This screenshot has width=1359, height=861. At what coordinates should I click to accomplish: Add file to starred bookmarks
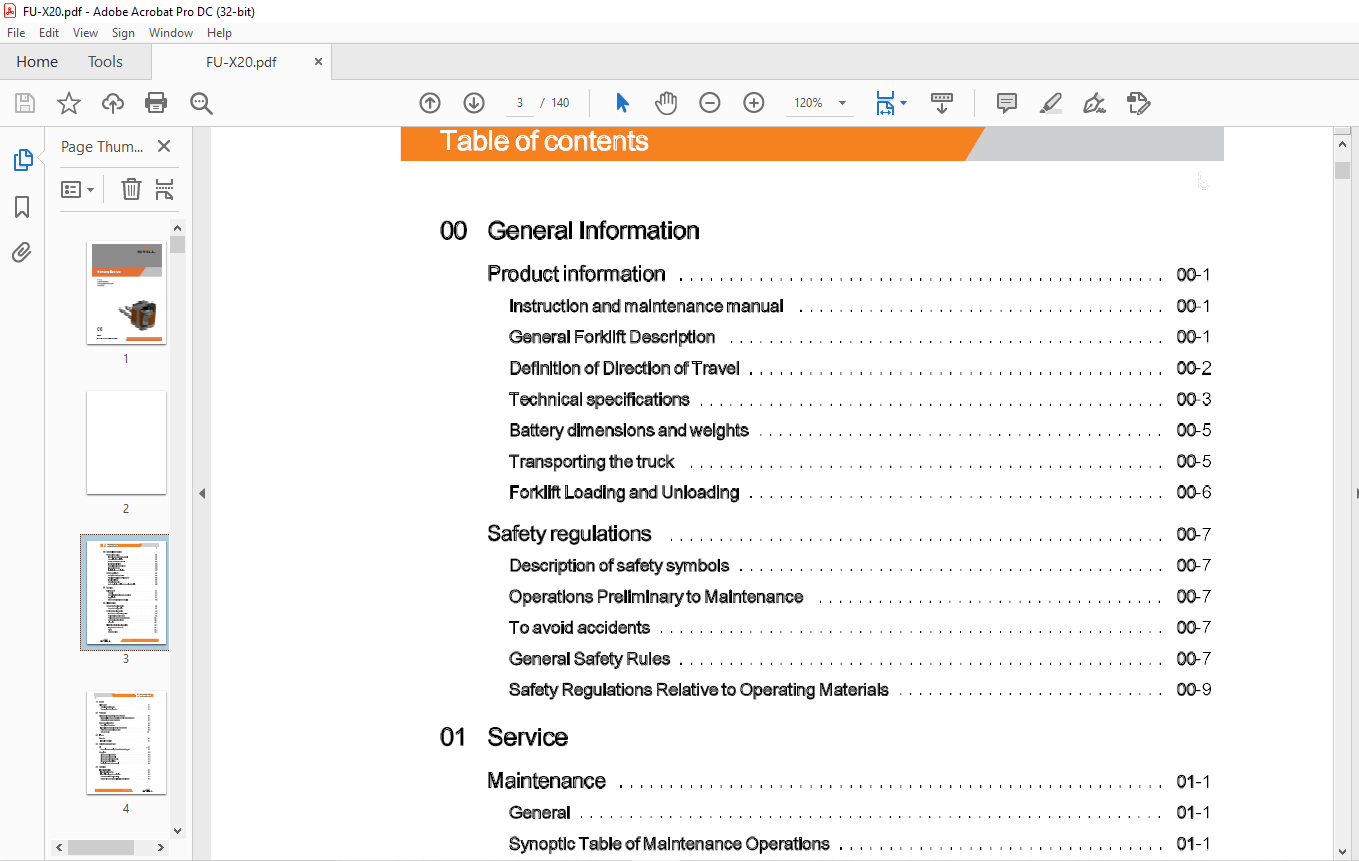pyautogui.click(x=69, y=103)
